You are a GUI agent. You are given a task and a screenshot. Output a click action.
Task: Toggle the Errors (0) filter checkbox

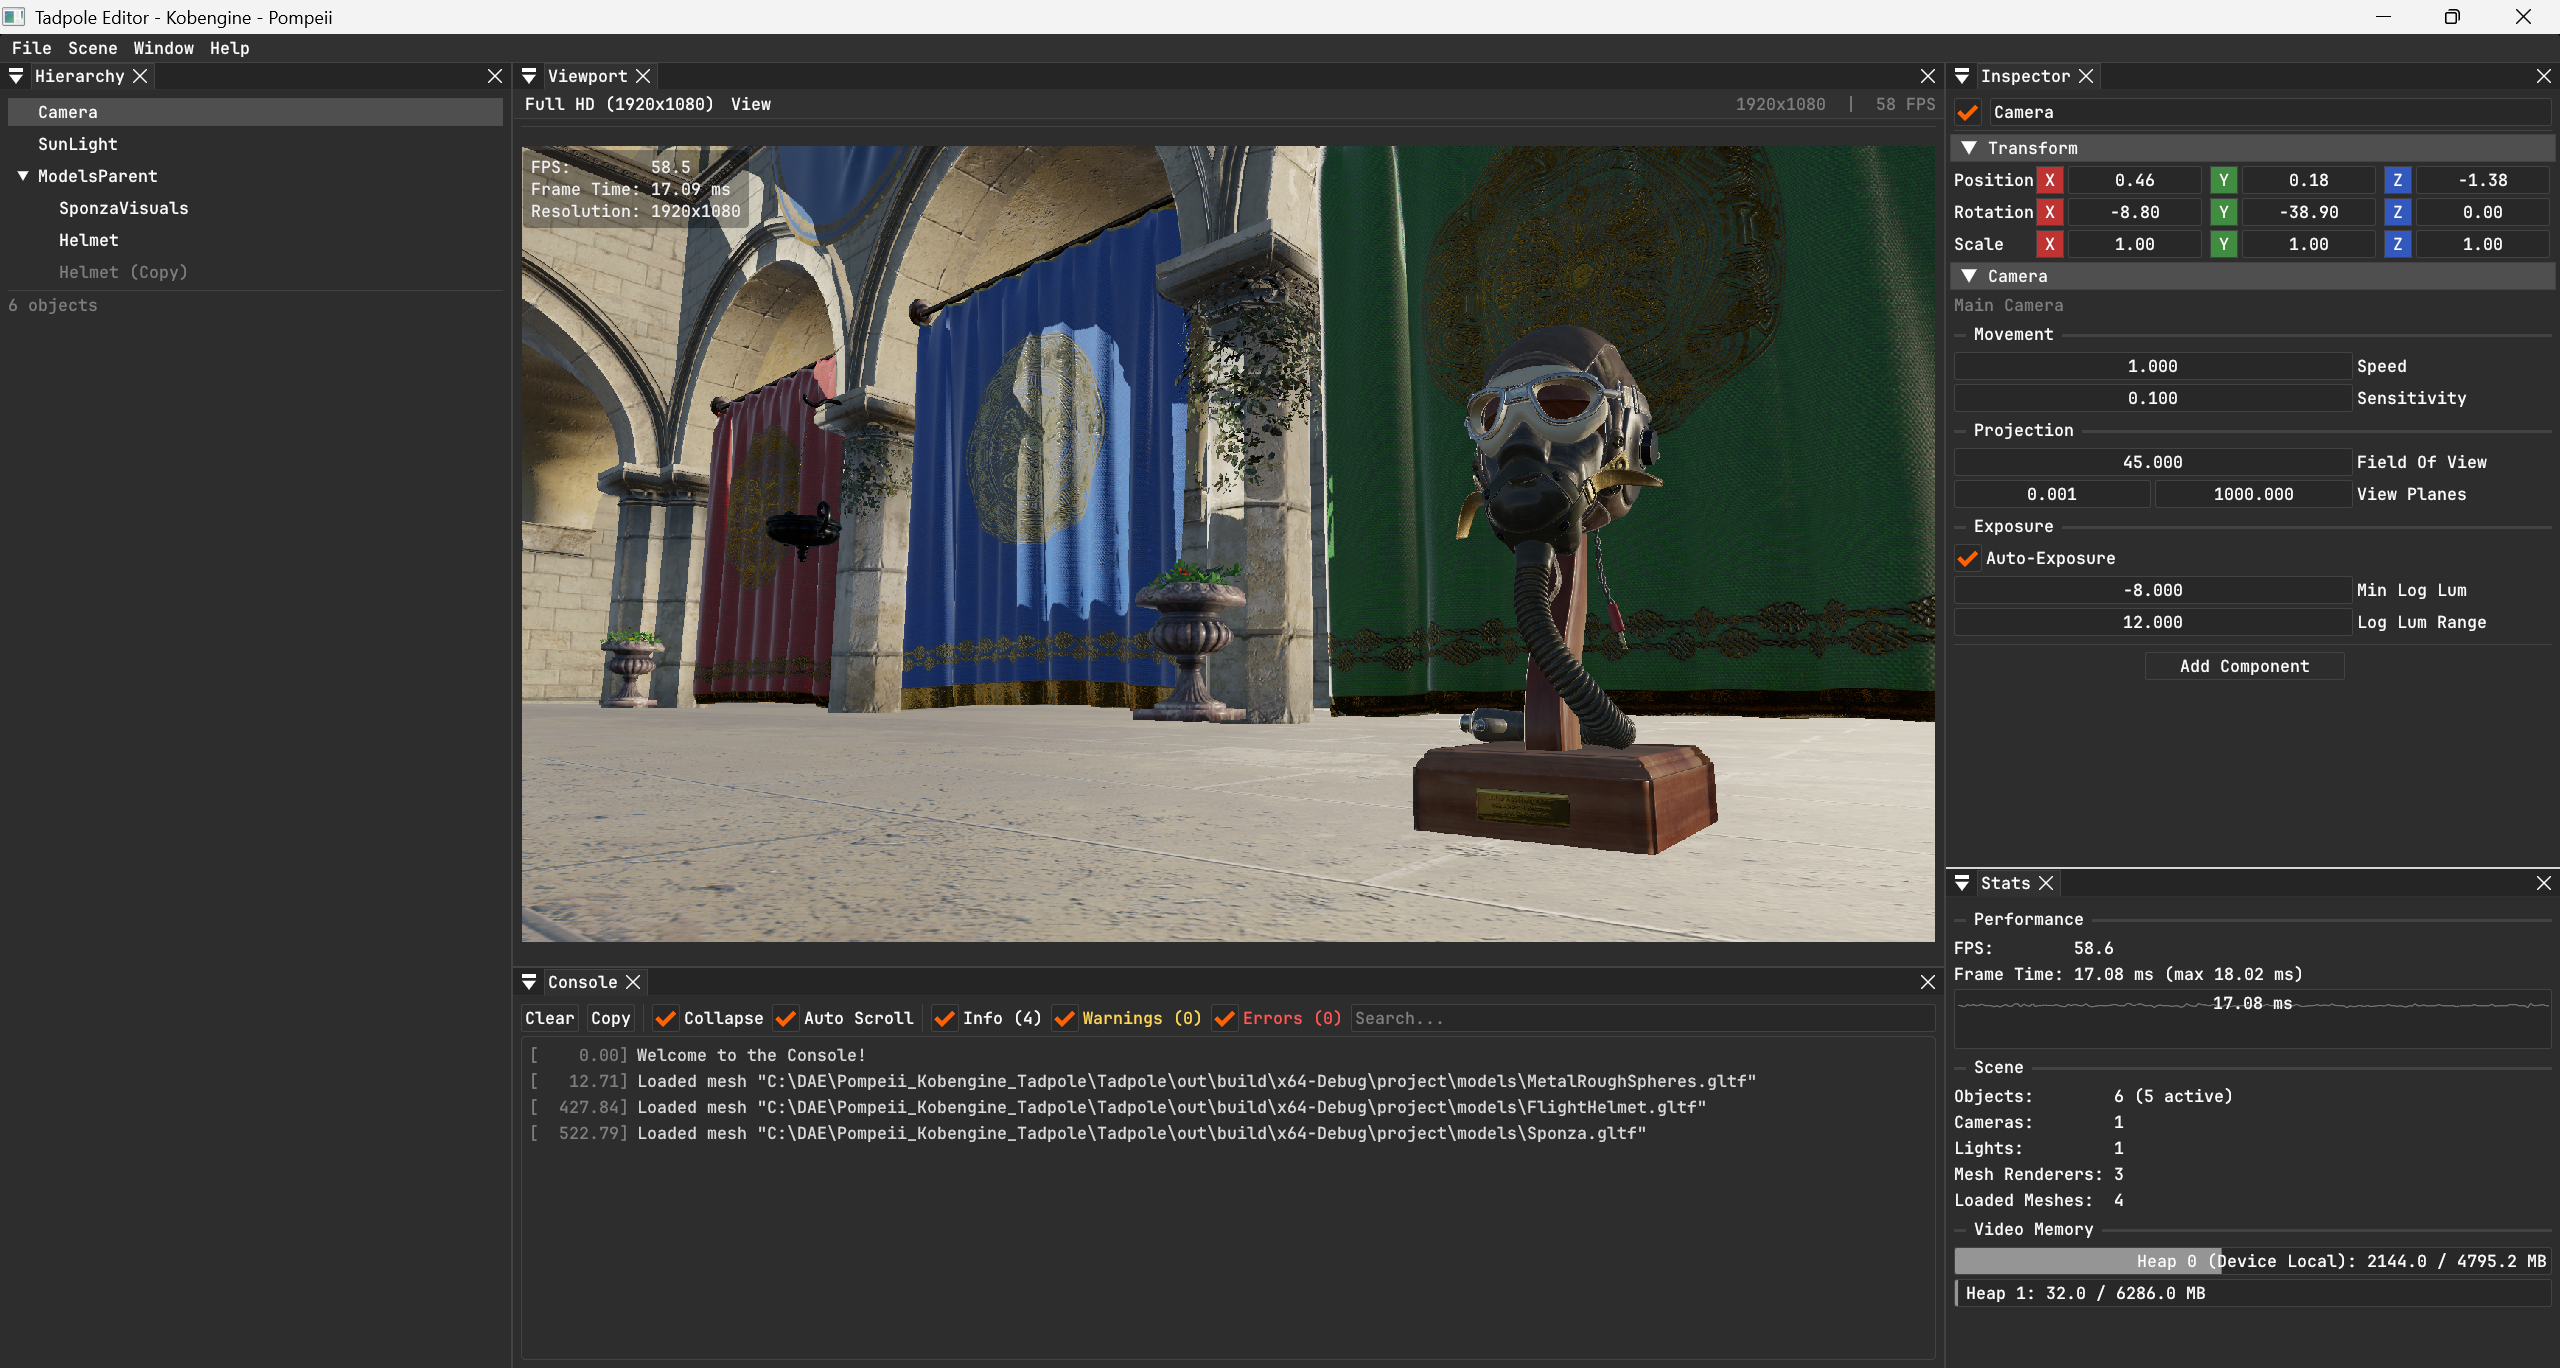tap(1224, 1018)
